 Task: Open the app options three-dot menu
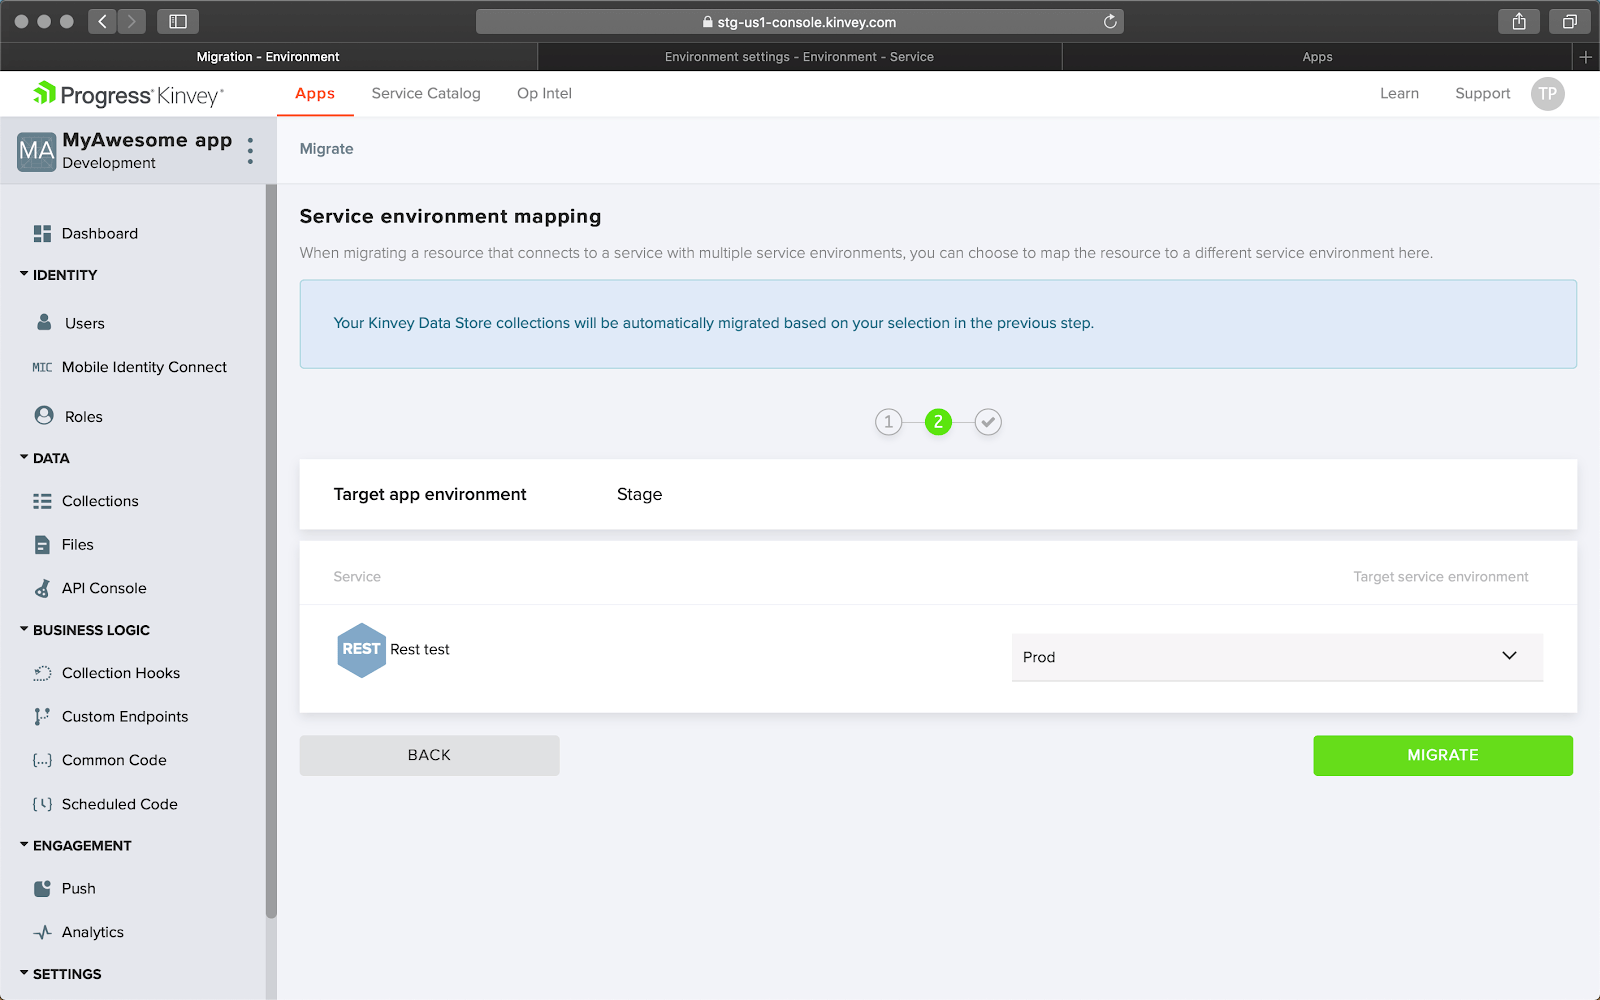coord(250,151)
